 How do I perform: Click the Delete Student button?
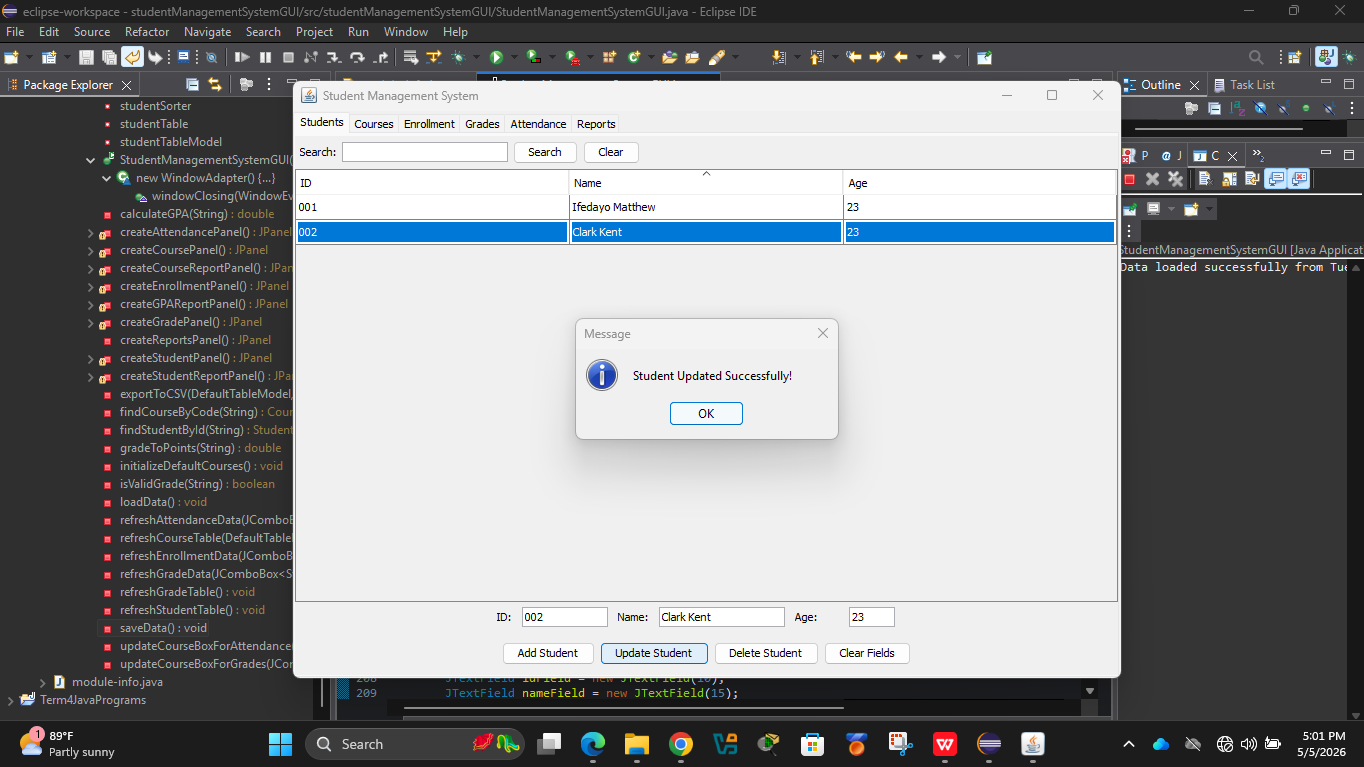tap(765, 653)
